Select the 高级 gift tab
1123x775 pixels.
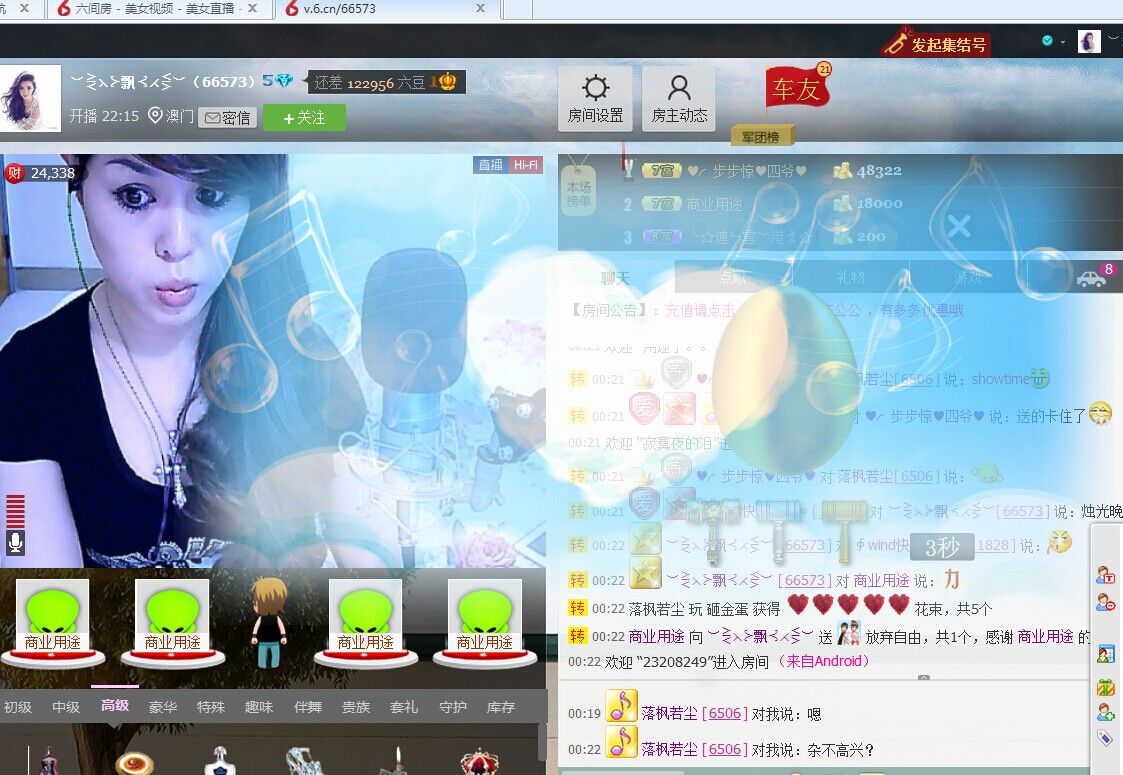click(x=115, y=706)
